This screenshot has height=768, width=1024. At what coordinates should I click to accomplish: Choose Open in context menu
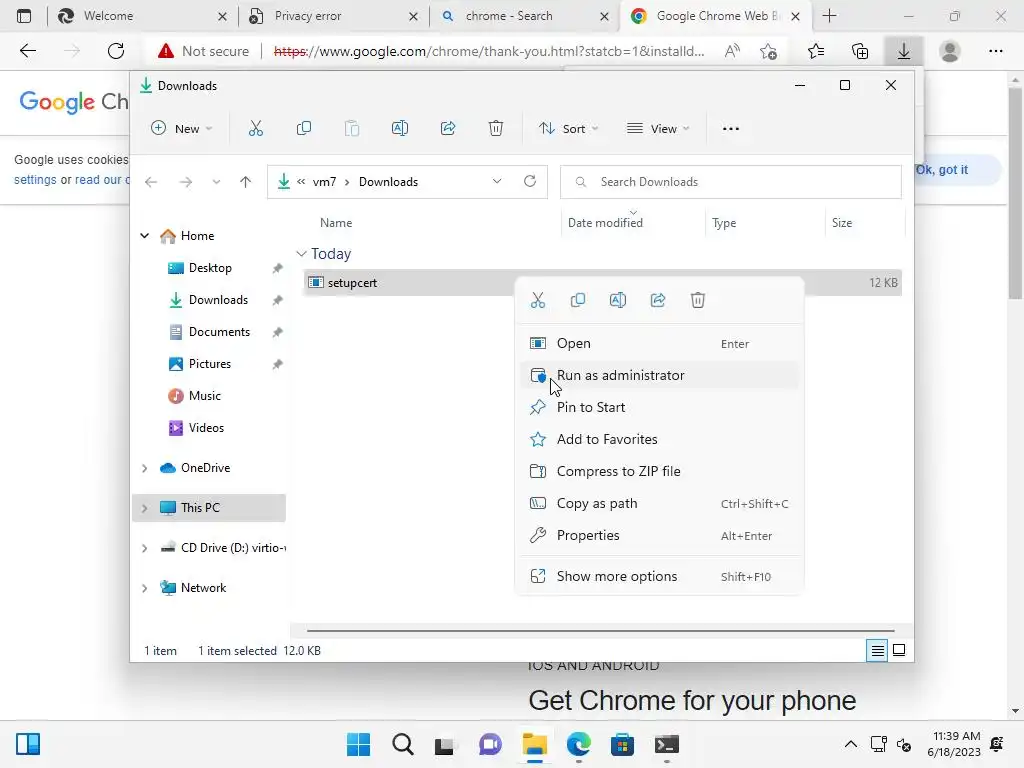[659, 344]
